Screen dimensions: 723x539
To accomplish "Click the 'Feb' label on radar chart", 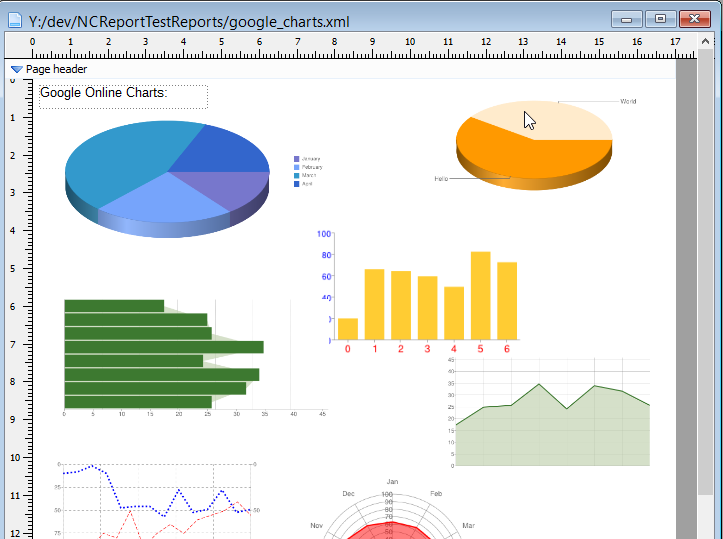I will click(x=436, y=493).
